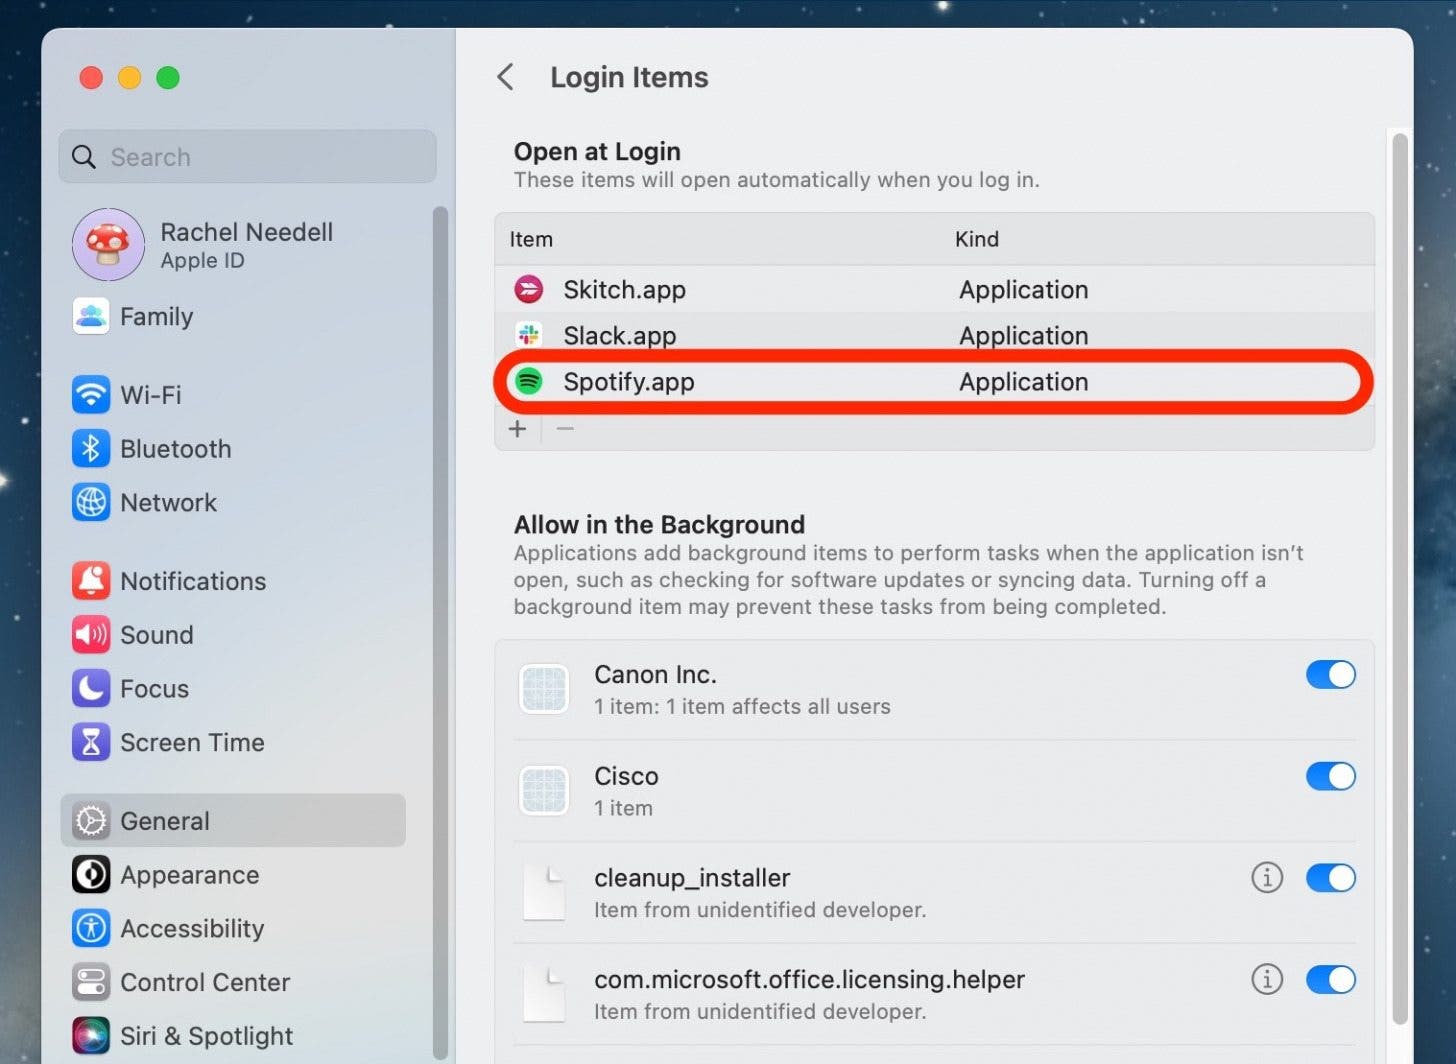Turn off the Cisco background toggle
Image resolution: width=1456 pixels, height=1064 pixels.
coord(1330,777)
